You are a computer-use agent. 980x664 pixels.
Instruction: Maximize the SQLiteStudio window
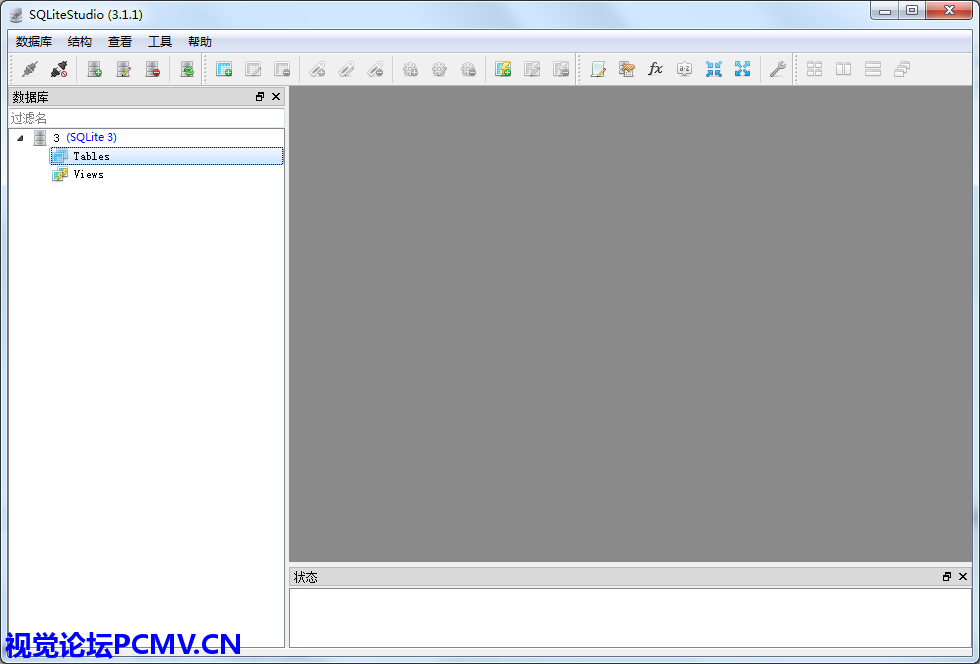pyautogui.click(x=912, y=11)
